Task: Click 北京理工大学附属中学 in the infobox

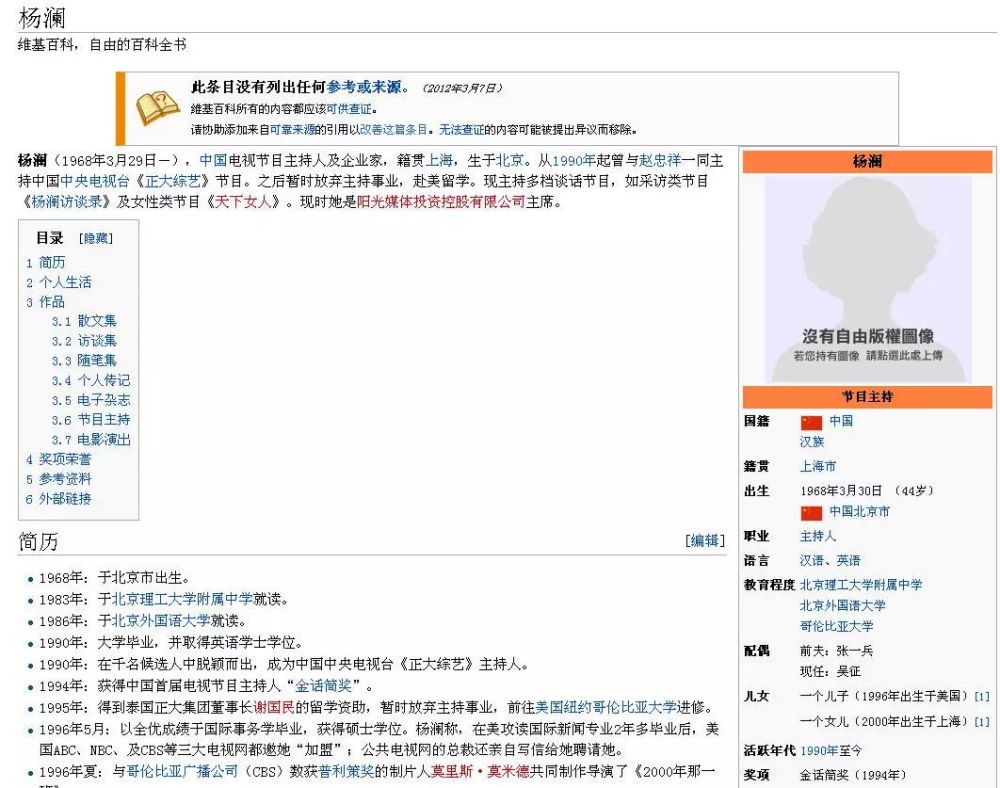Action: [861, 585]
